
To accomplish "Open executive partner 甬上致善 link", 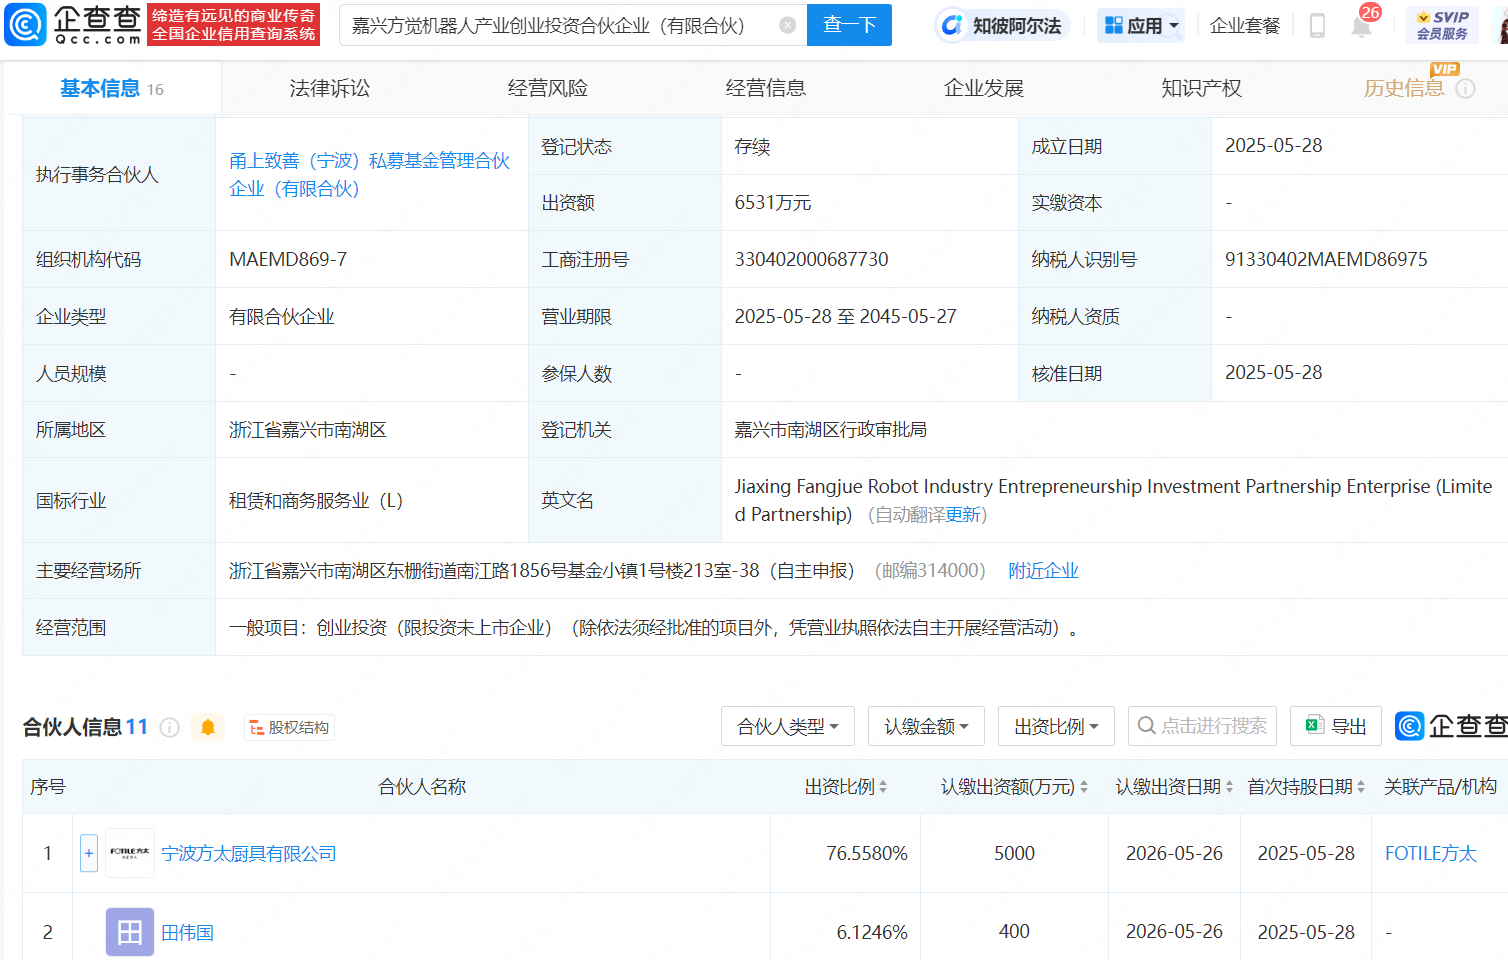I will [x=369, y=175].
